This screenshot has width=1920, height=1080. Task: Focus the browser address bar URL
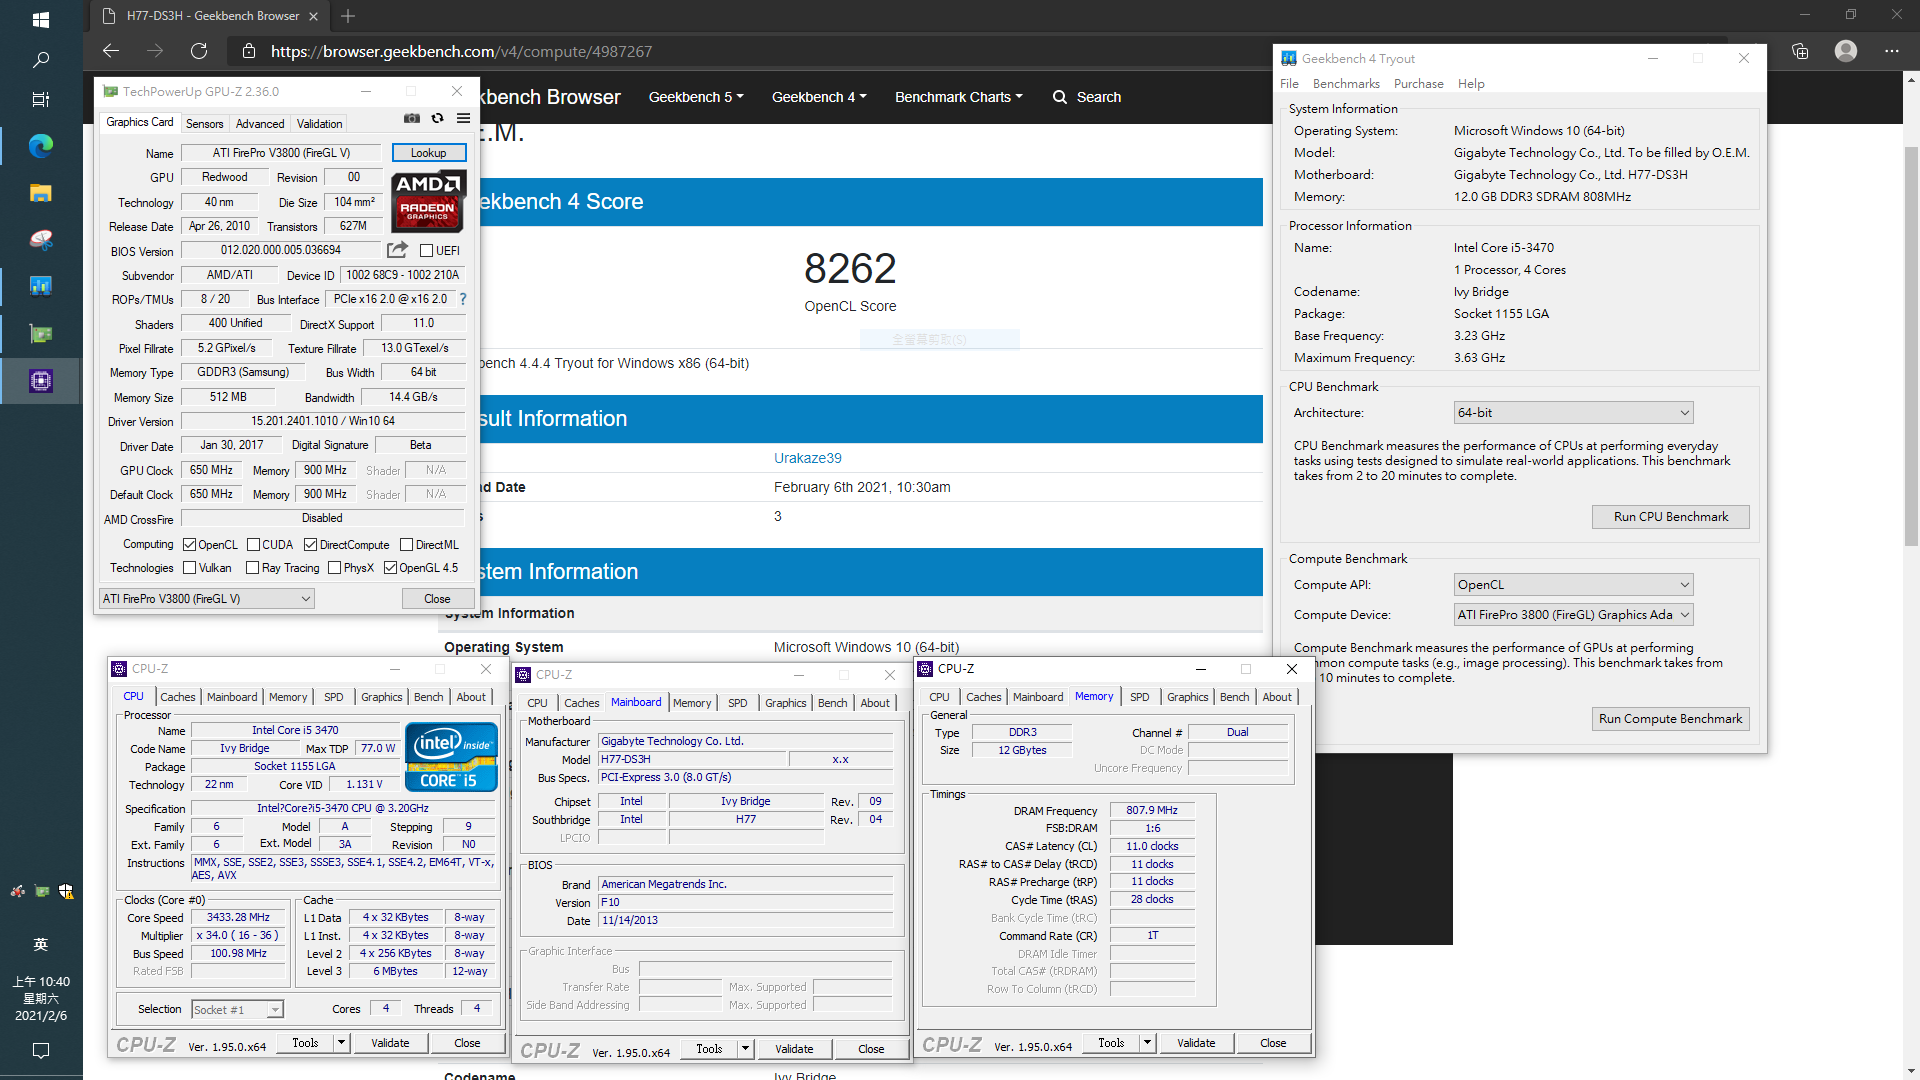pyautogui.click(x=461, y=51)
